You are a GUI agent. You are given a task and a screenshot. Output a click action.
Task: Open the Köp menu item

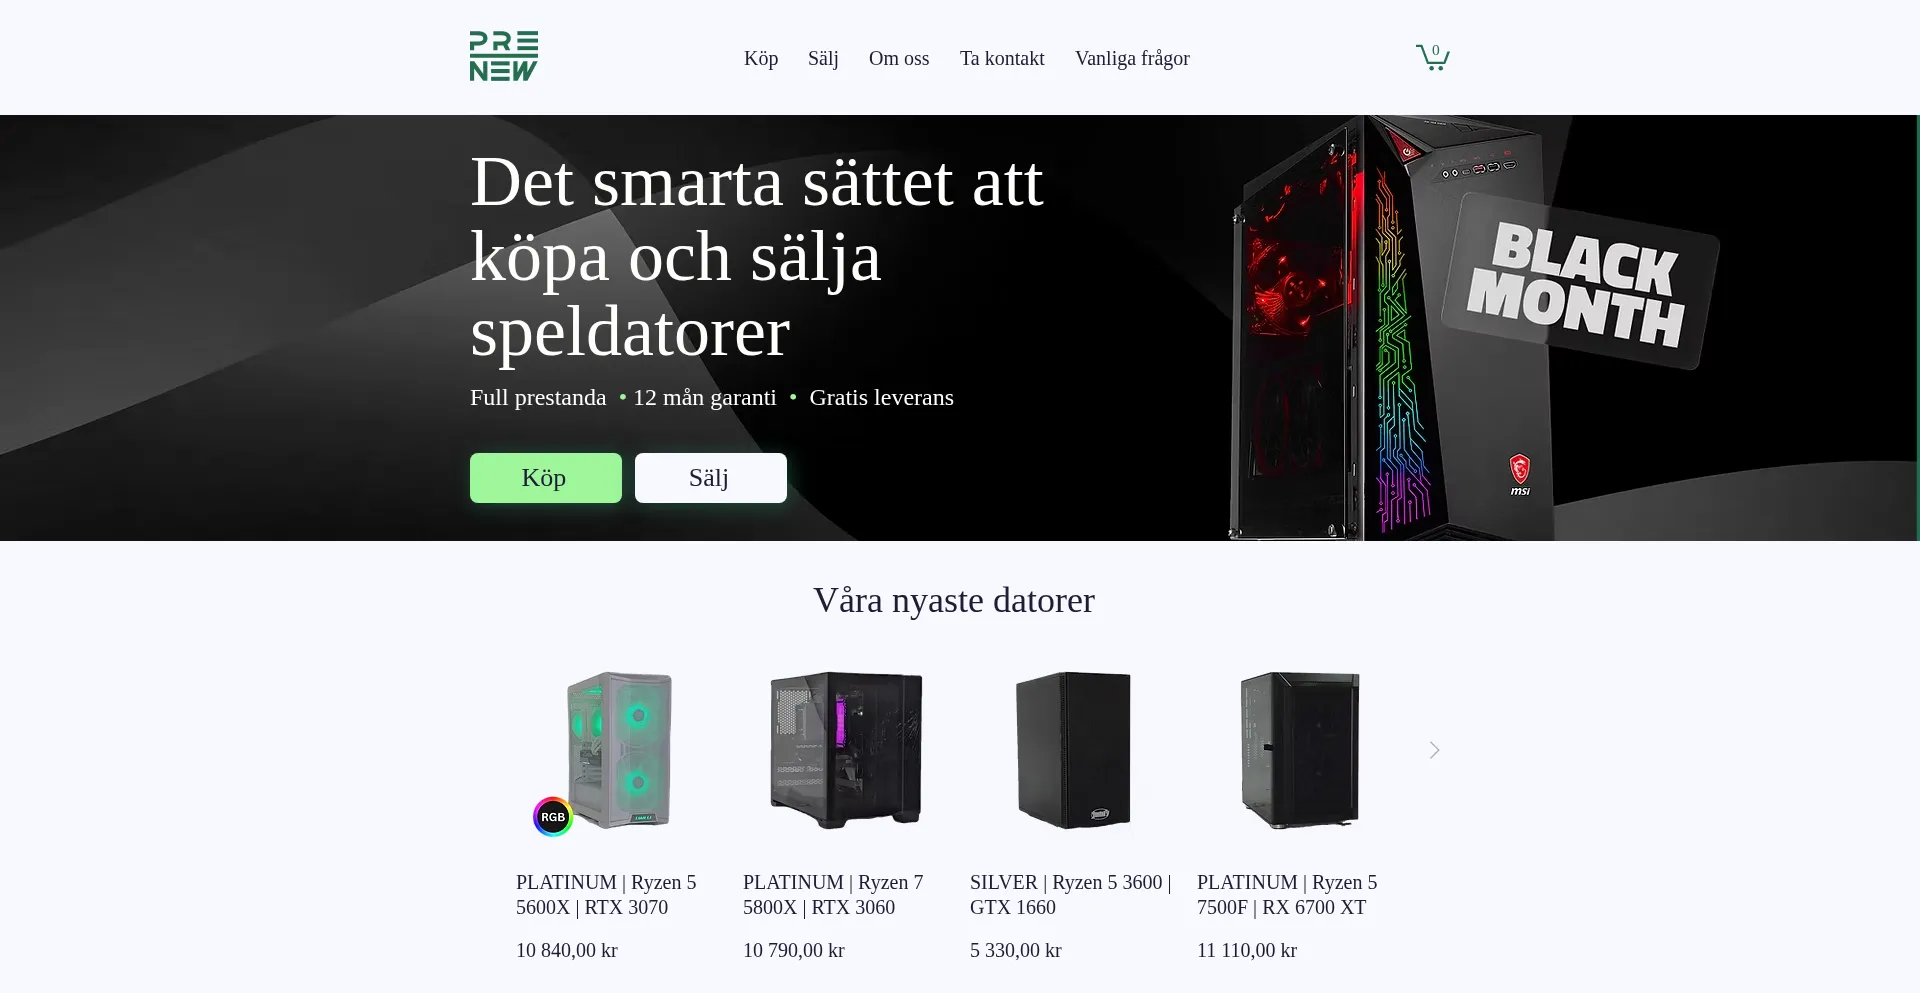(x=761, y=58)
